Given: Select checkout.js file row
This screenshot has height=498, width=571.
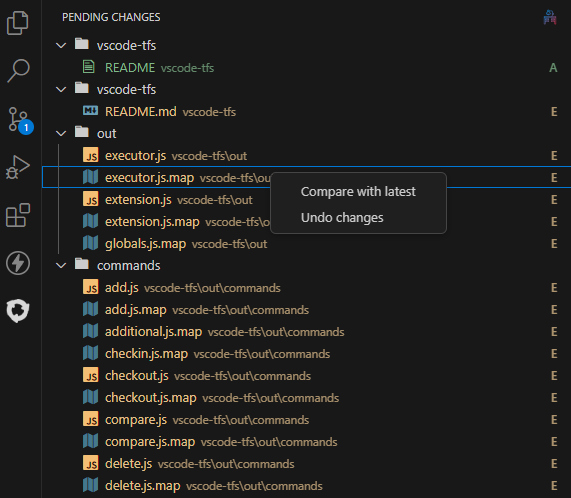Looking at the screenshot, I should (x=307, y=376).
